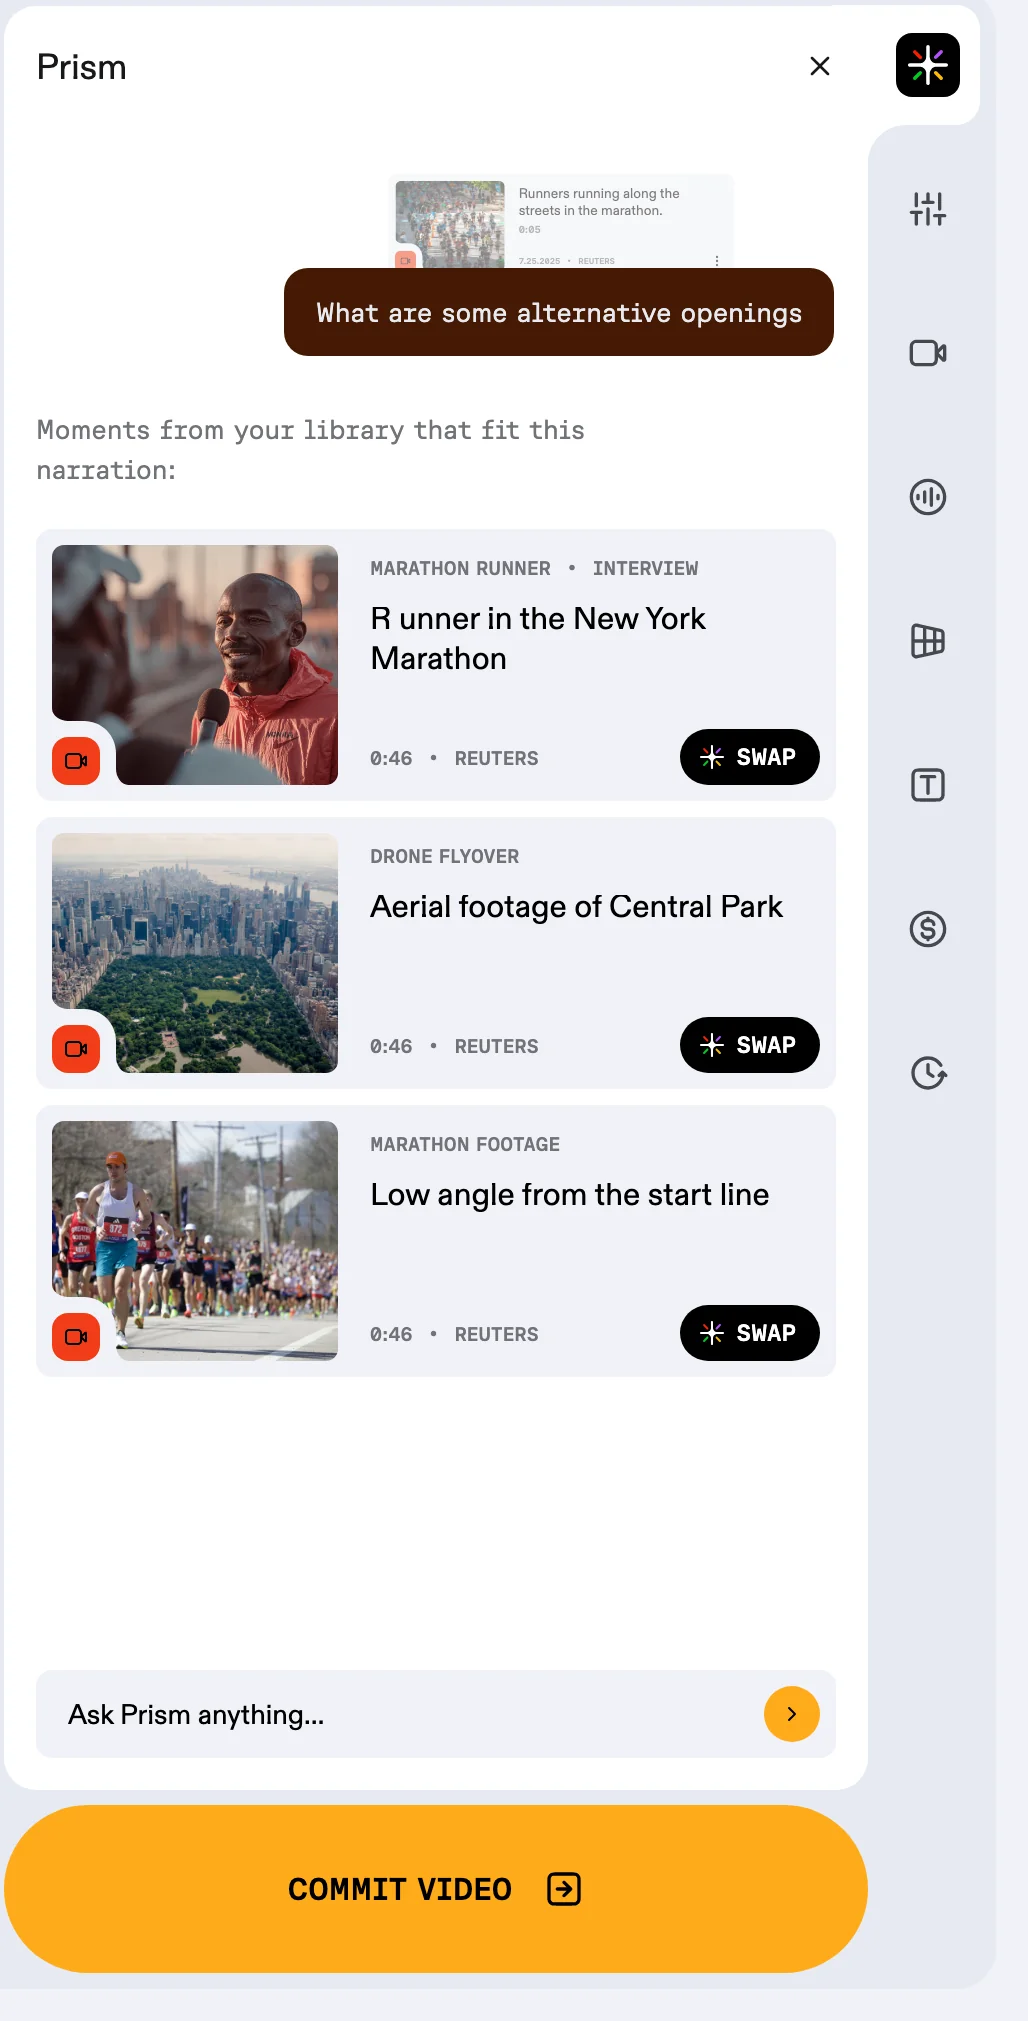
Task: Open the Prism sparkle icon
Action: pos(927,65)
